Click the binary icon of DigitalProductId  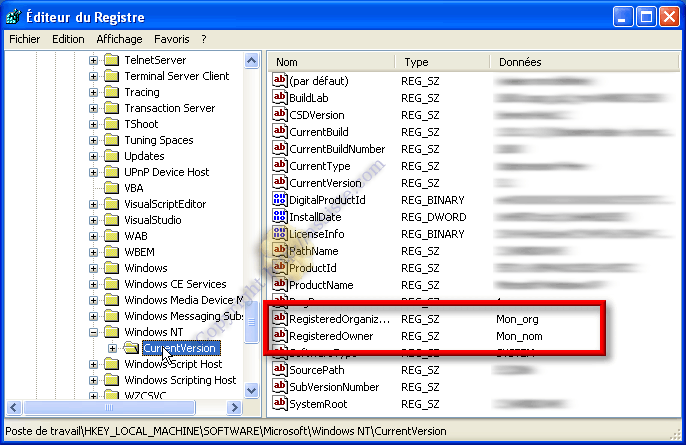(280, 200)
